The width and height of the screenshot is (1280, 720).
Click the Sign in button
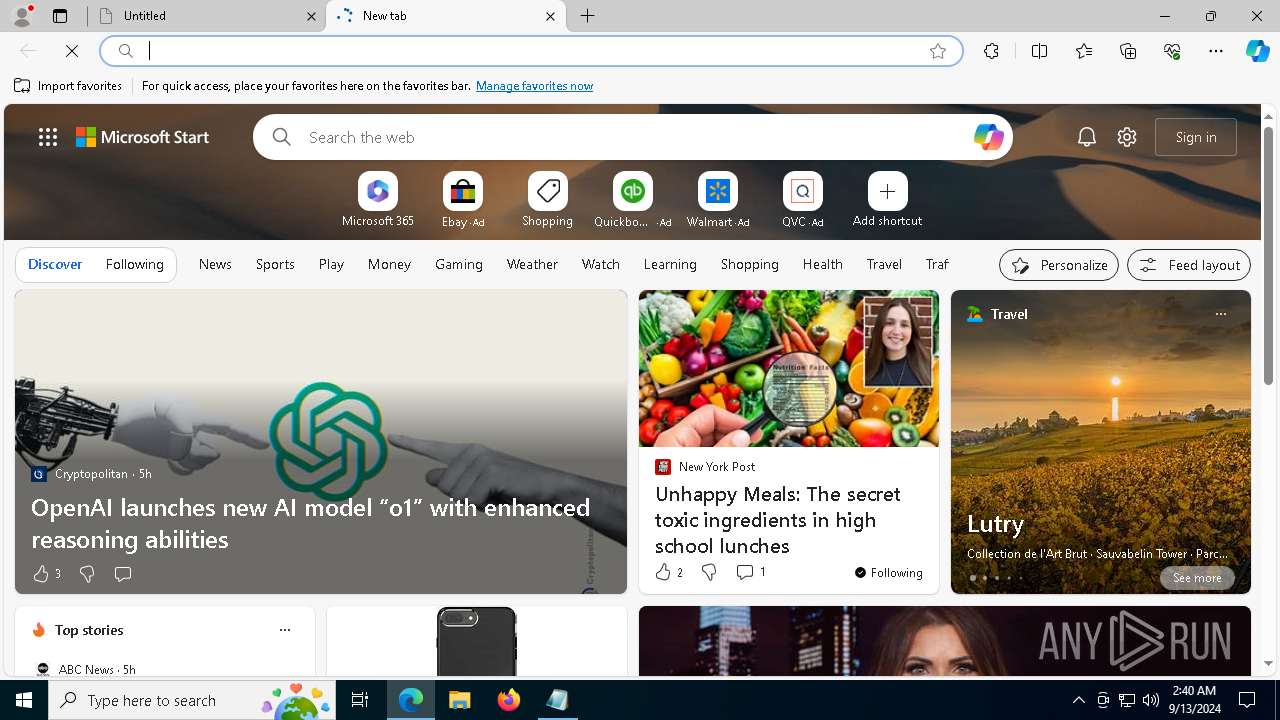1196,137
